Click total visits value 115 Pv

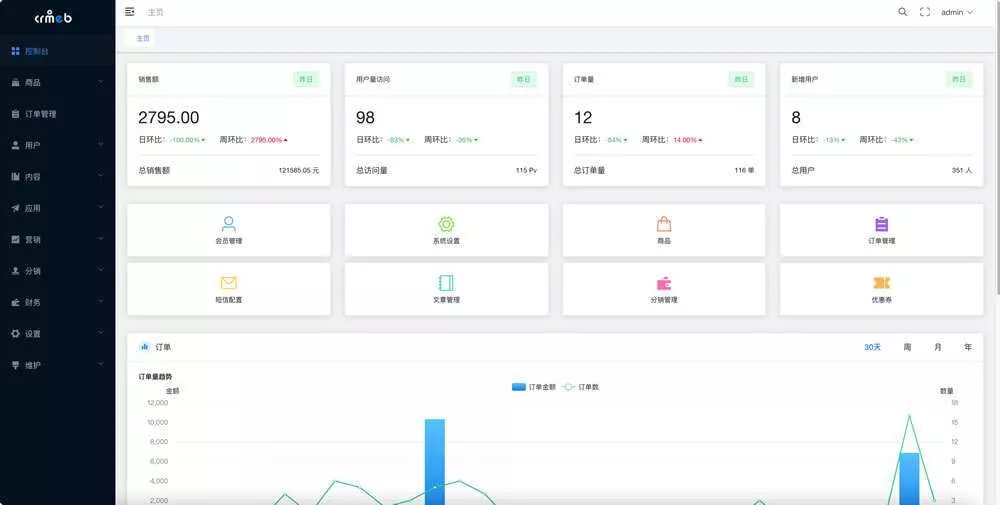point(526,170)
